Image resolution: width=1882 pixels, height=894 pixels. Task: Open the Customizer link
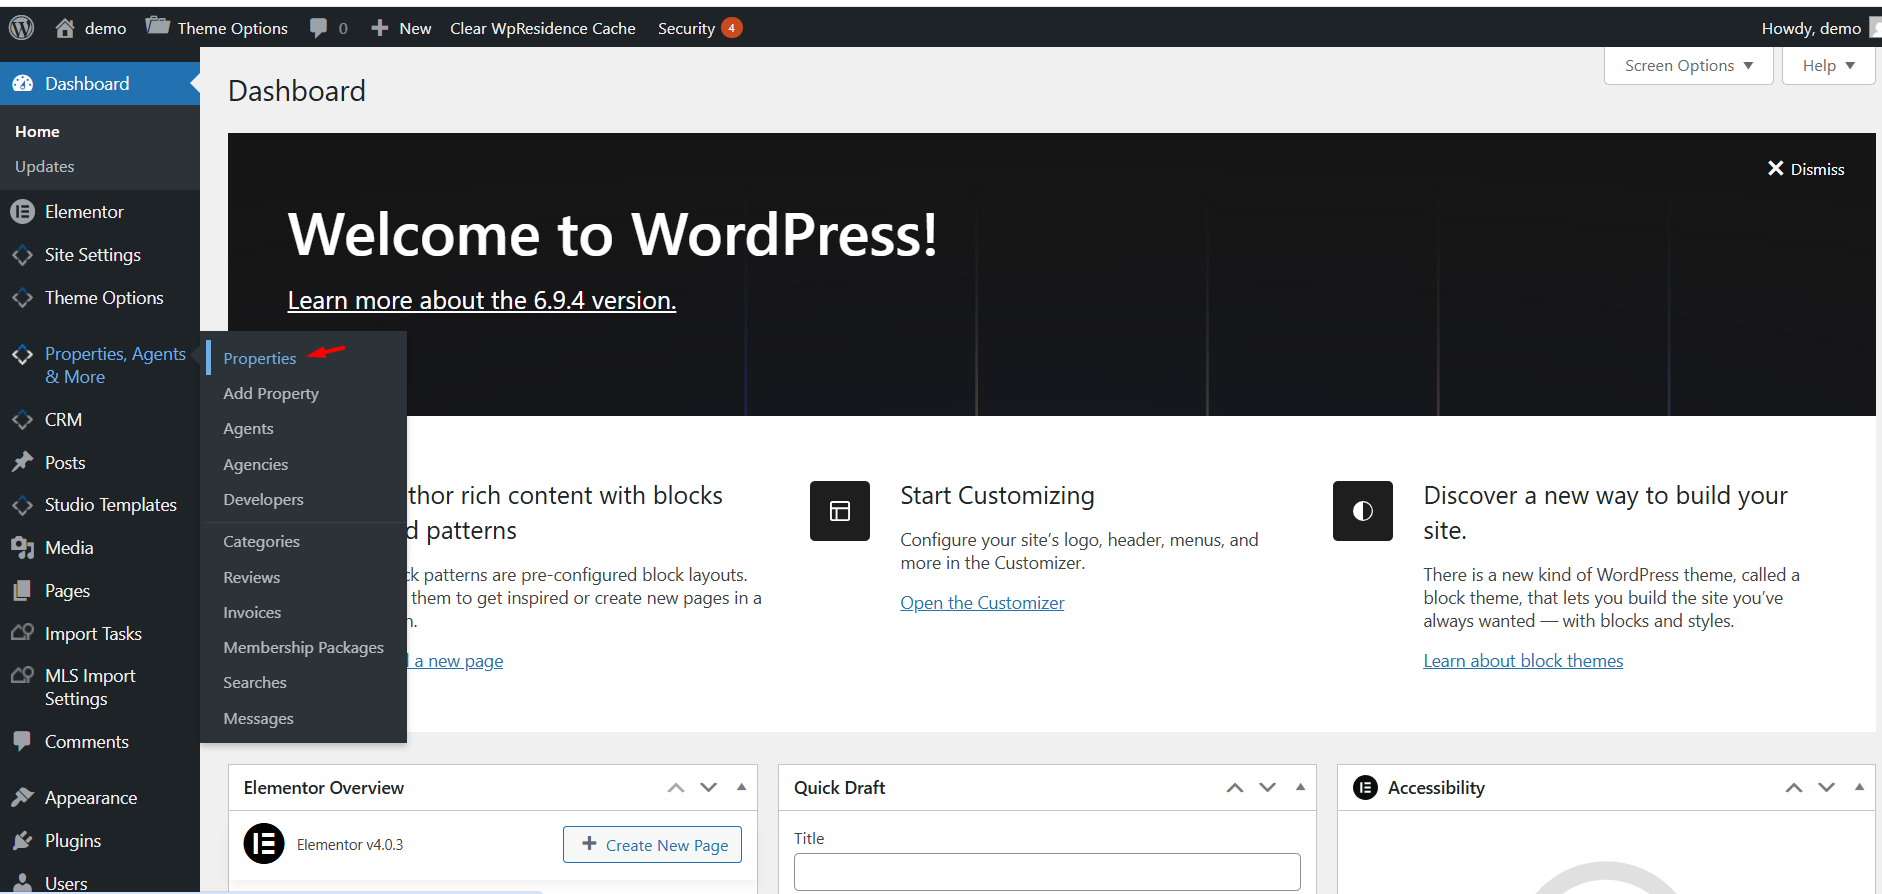pyautogui.click(x=981, y=603)
